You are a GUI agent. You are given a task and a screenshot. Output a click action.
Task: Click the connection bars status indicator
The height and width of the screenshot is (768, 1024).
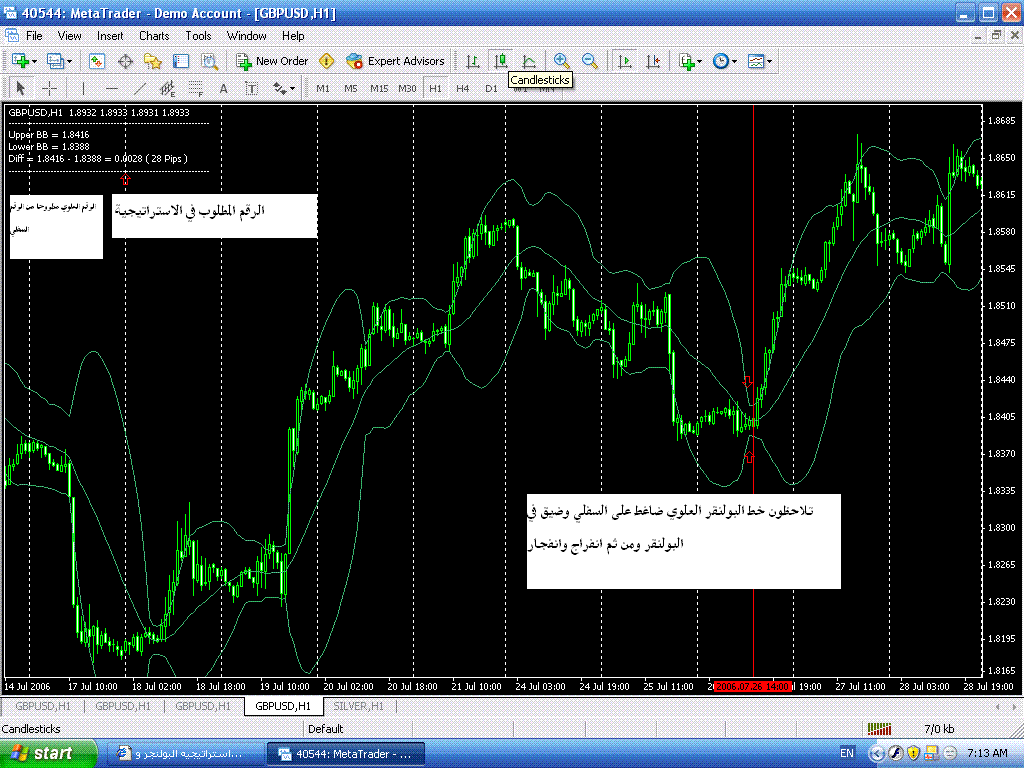880,729
